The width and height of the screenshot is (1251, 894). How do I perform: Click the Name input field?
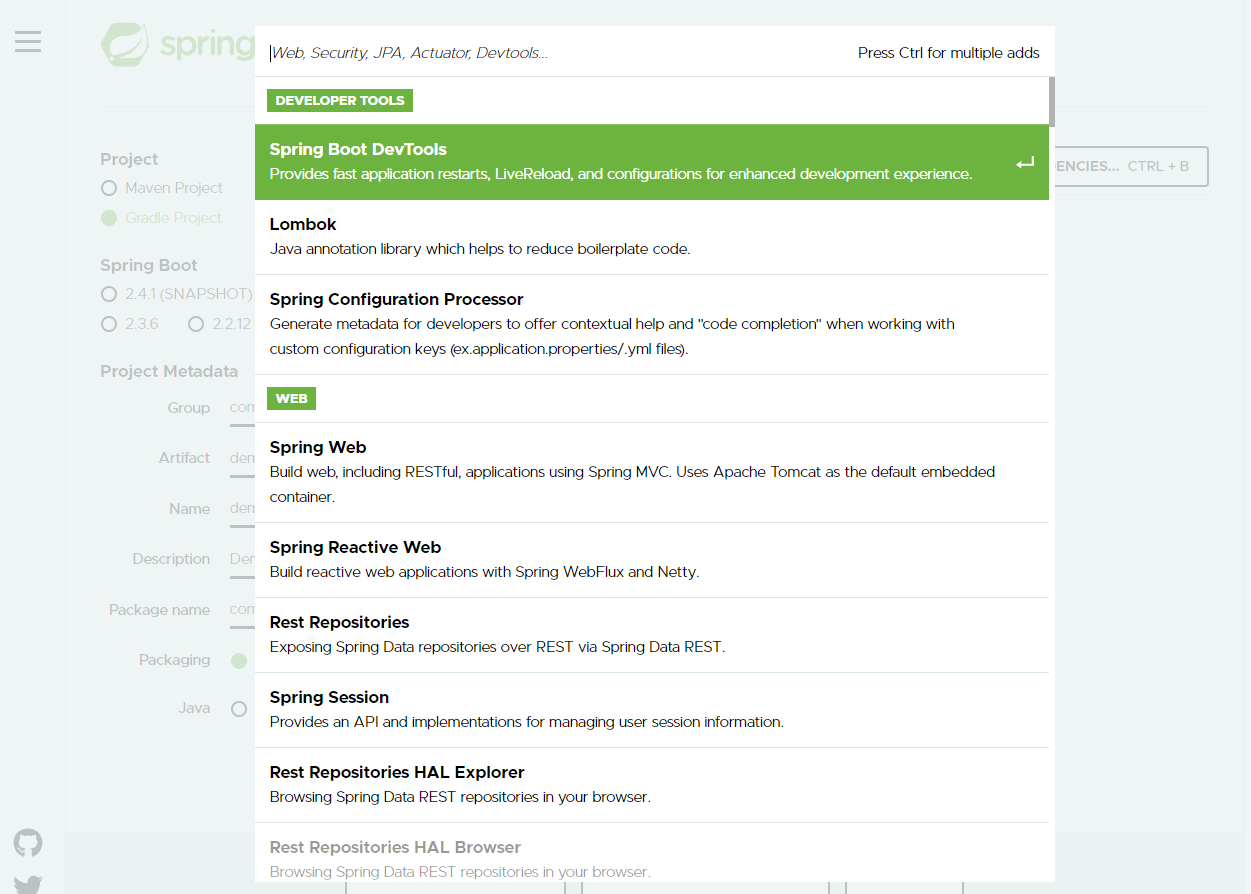(242, 509)
